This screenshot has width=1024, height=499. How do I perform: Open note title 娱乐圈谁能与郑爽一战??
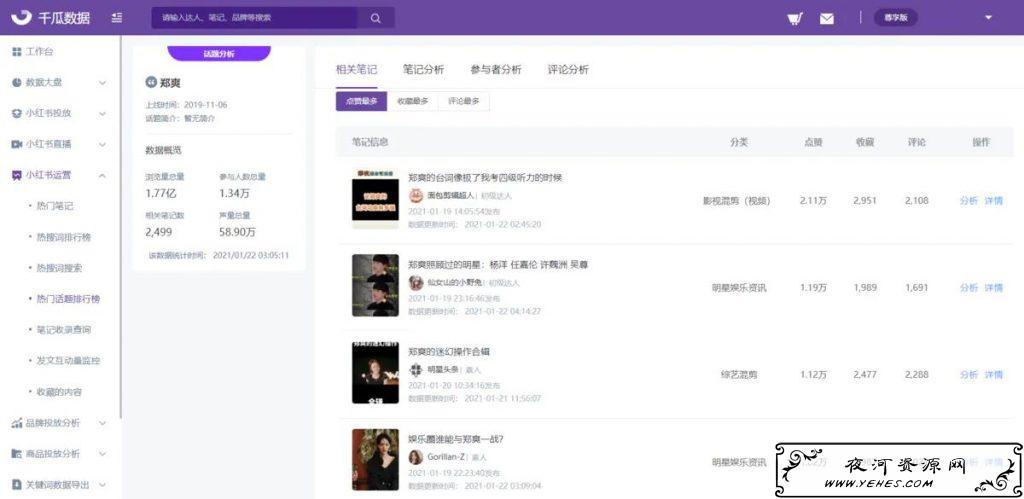point(455,439)
